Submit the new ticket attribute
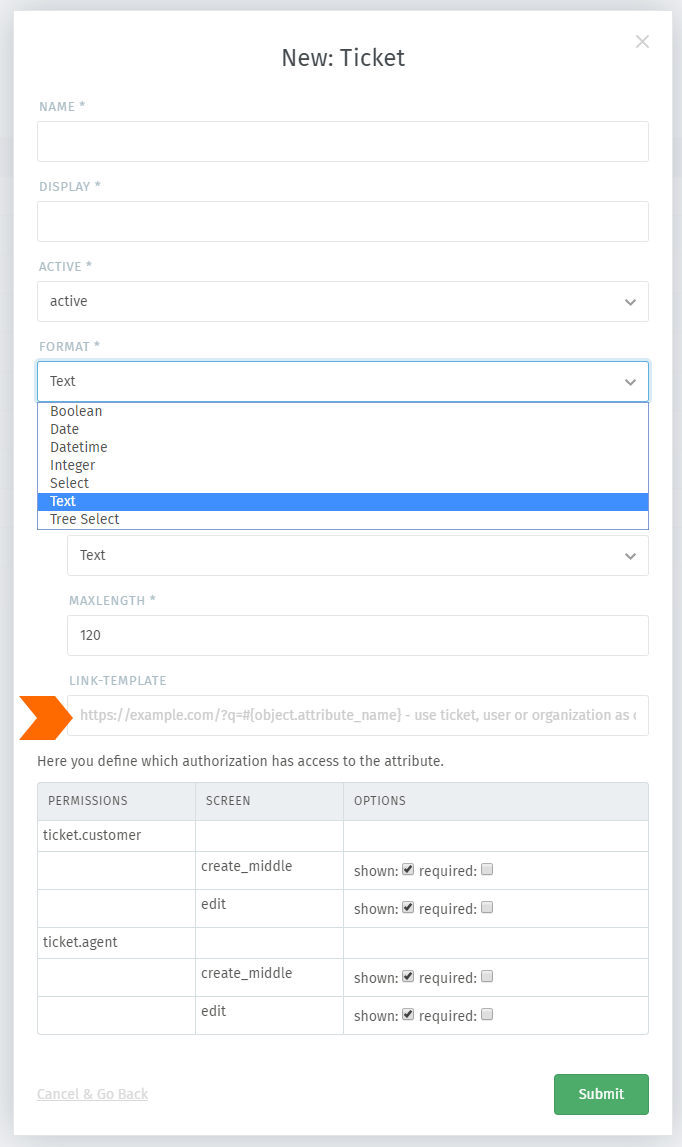 click(600, 1094)
